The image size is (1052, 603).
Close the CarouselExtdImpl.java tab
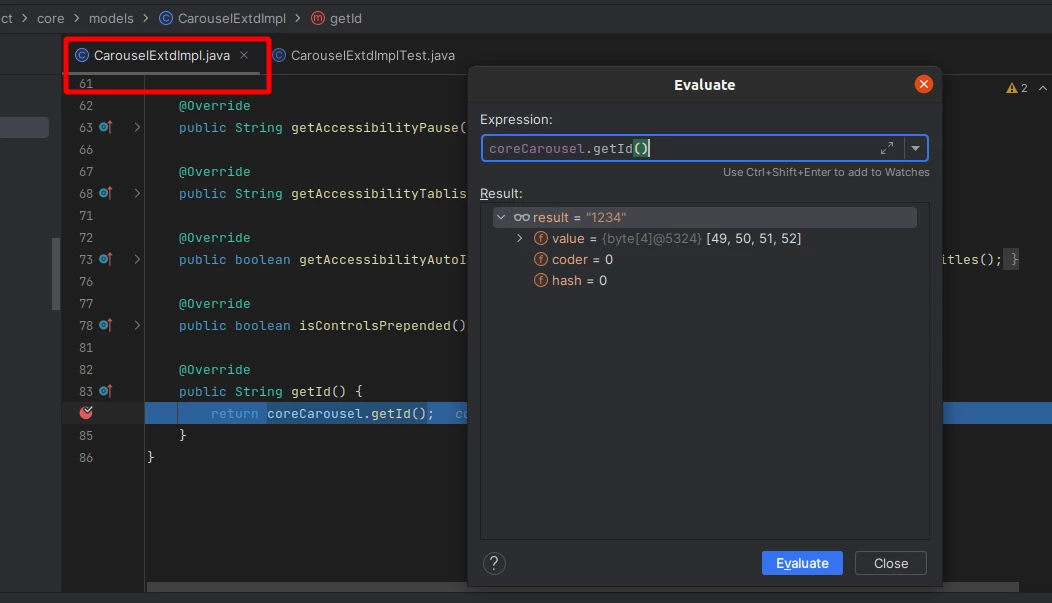pos(244,56)
